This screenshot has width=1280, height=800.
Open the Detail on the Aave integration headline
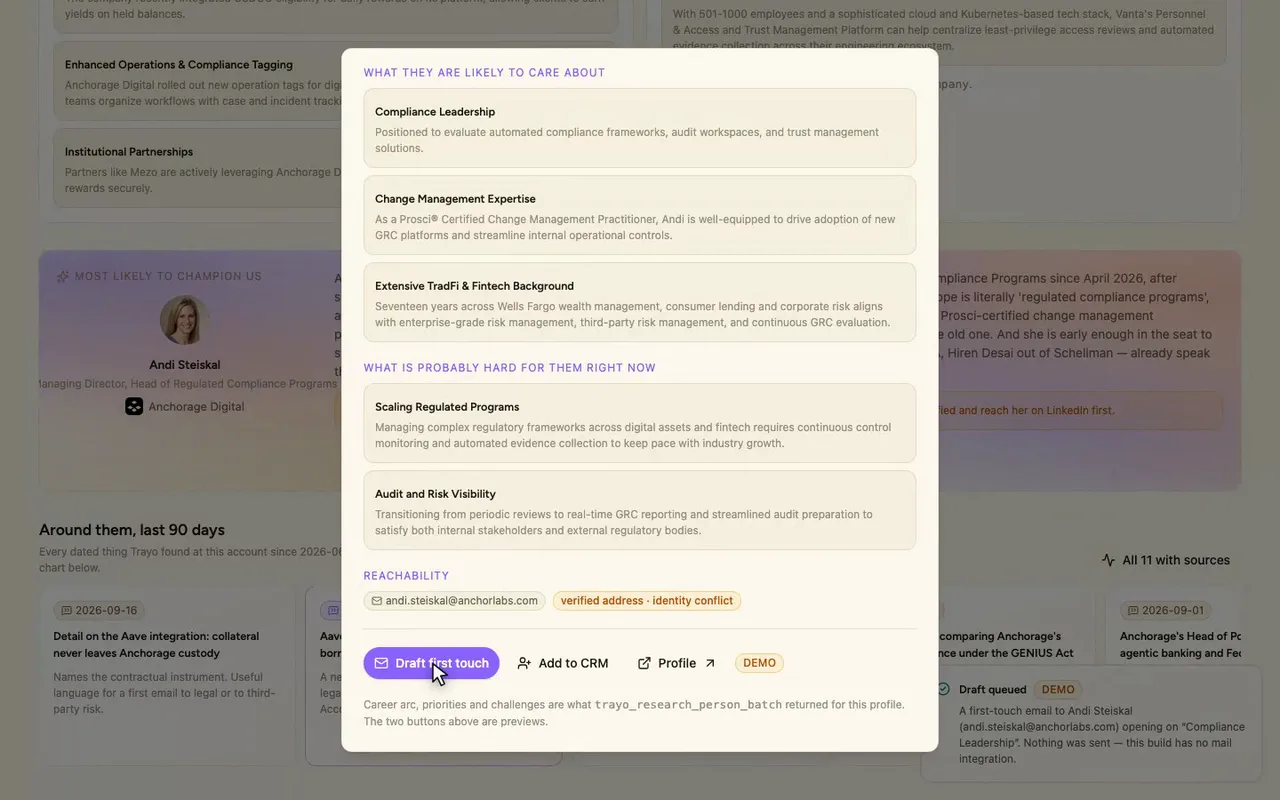point(156,644)
